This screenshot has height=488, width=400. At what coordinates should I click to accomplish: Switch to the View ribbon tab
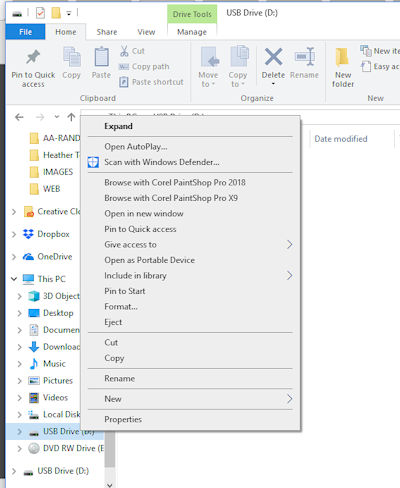pyautogui.click(x=146, y=32)
